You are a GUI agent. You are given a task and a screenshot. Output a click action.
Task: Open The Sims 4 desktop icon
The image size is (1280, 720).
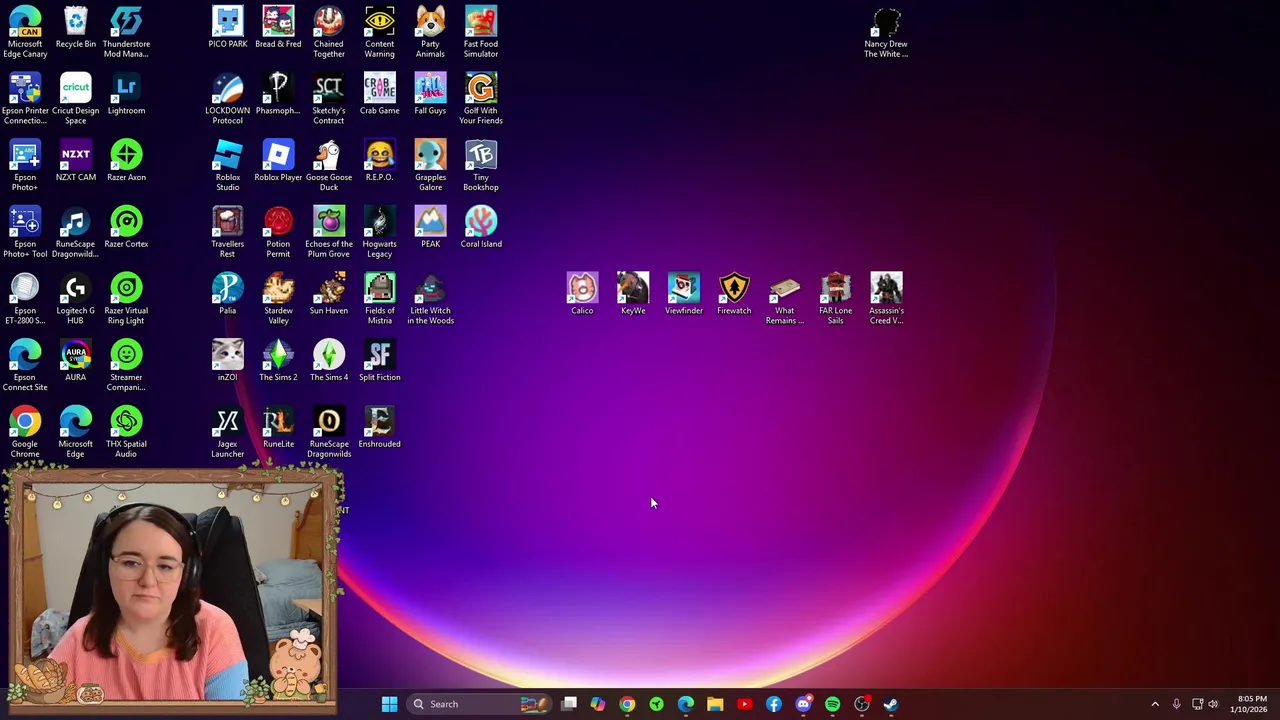pos(329,362)
